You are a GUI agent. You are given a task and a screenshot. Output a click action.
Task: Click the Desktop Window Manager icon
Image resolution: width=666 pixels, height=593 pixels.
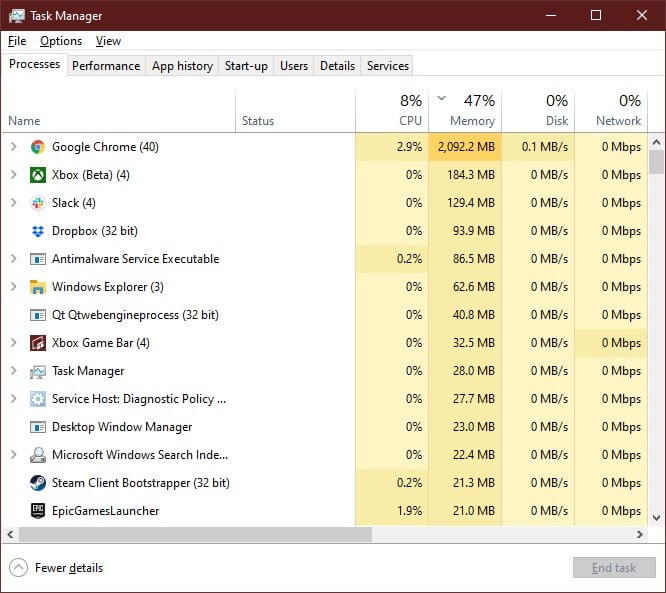(x=38, y=427)
